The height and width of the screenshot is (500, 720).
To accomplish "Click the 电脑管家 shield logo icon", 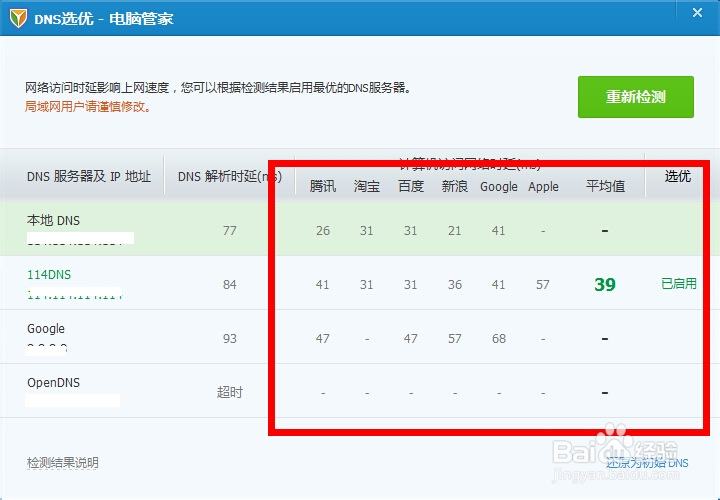I will point(18,18).
